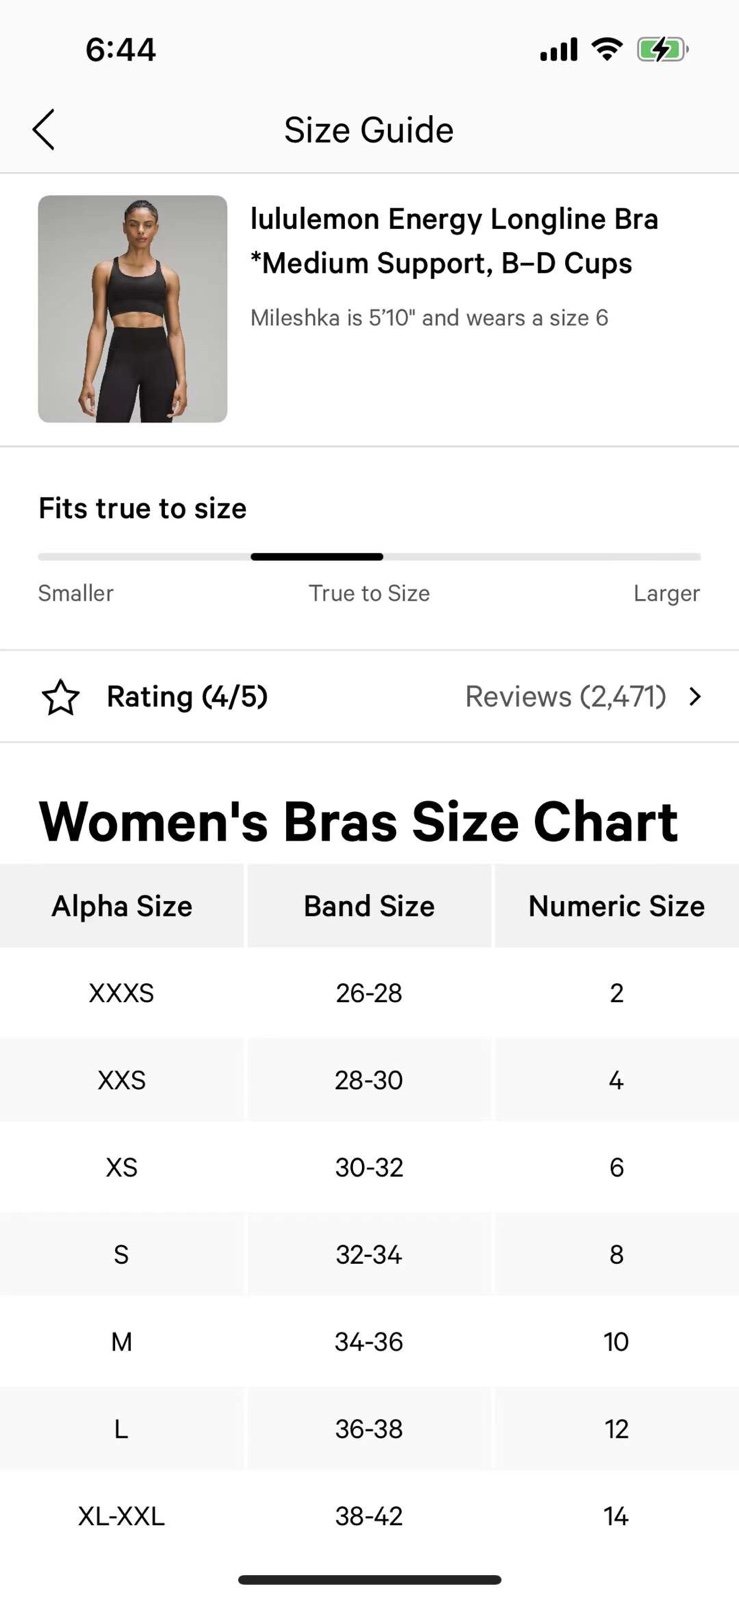Tap the XL-XXL alpha size cell
The height and width of the screenshot is (1600, 739).
coord(122,1516)
